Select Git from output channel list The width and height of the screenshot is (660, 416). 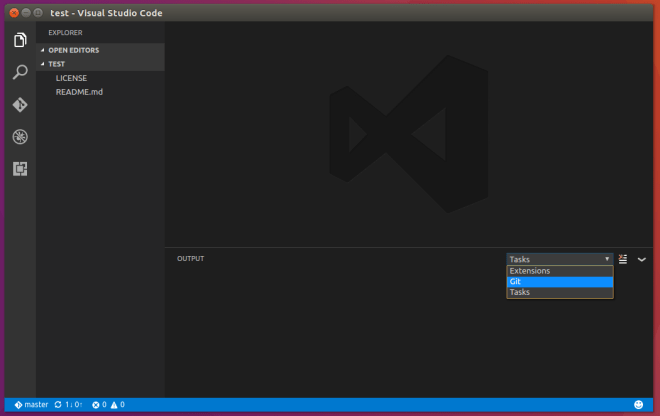coord(559,282)
